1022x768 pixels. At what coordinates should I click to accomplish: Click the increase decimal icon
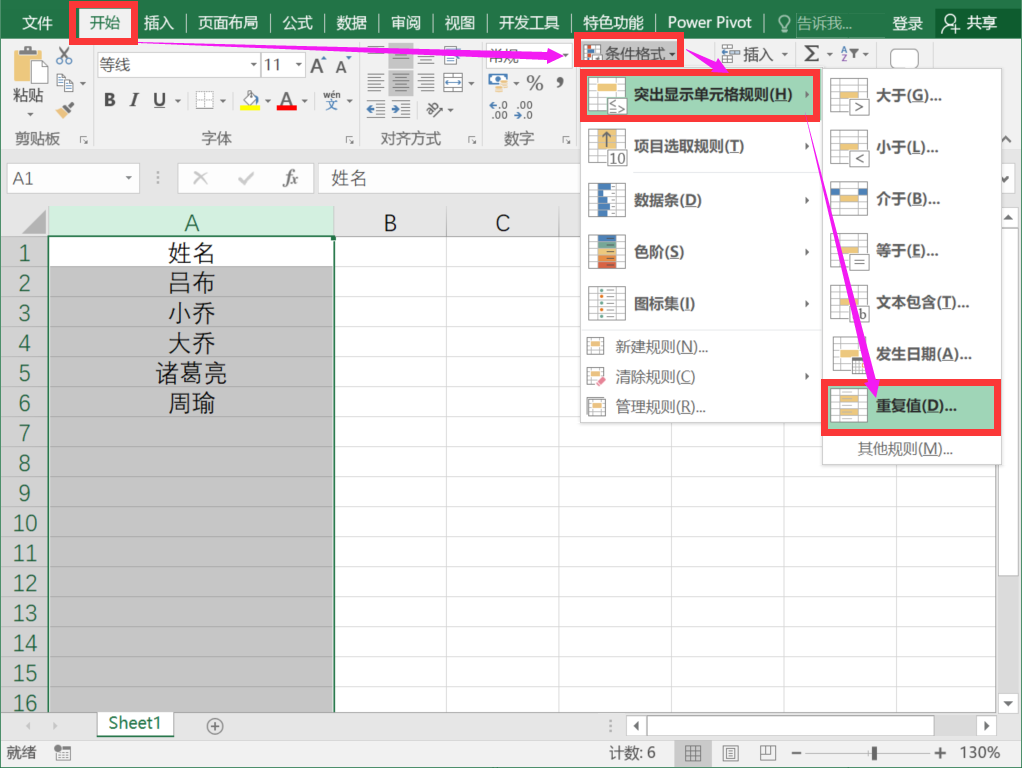pos(499,110)
